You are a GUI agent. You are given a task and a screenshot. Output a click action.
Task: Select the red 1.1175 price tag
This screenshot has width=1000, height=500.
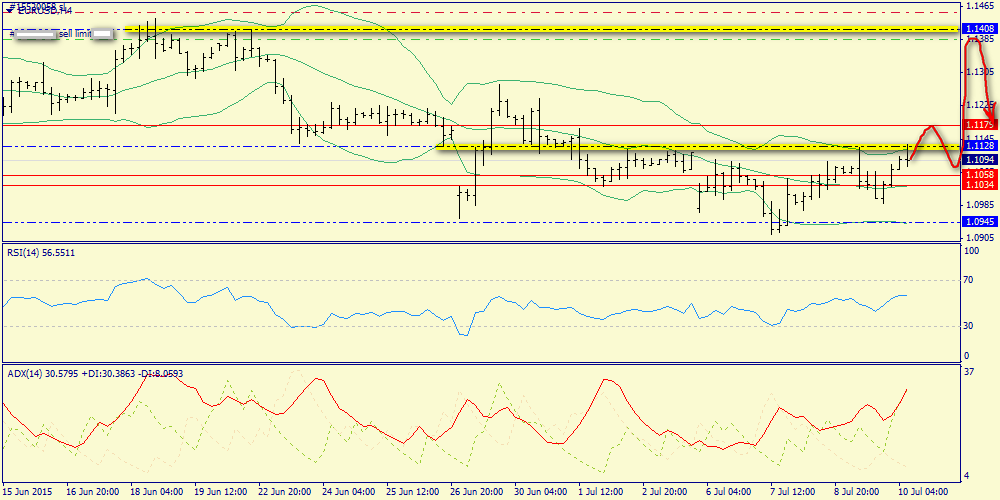(x=977, y=125)
